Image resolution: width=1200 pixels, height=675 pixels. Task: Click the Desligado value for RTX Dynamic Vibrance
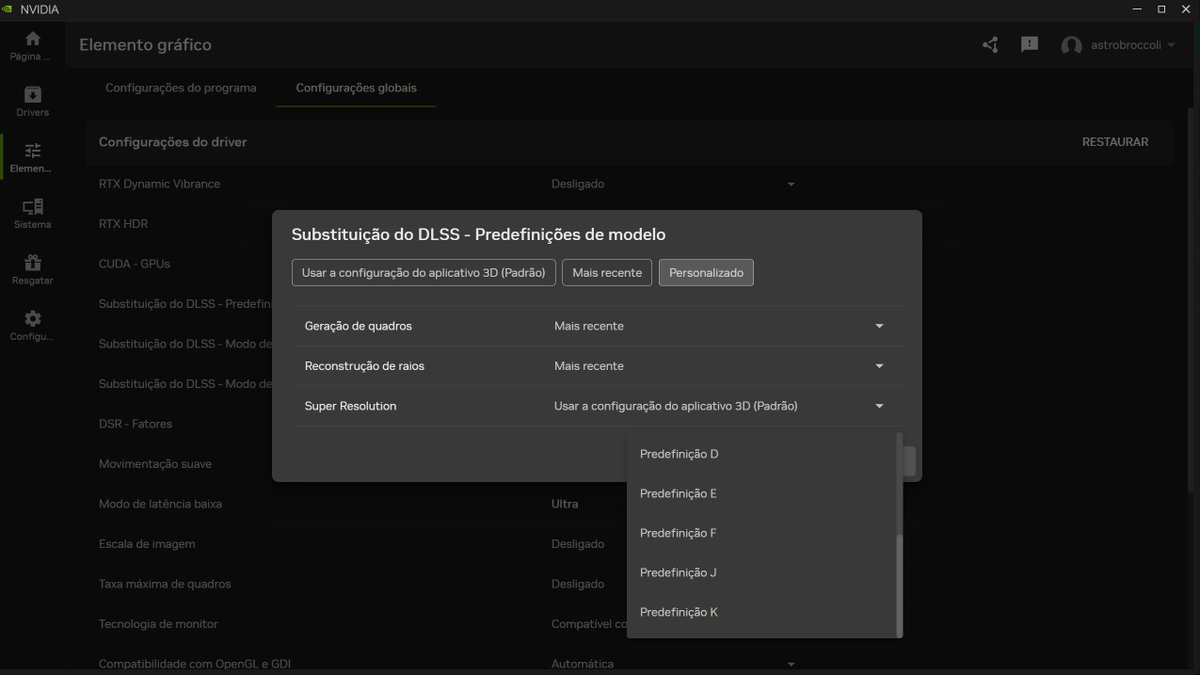pos(578,184)
